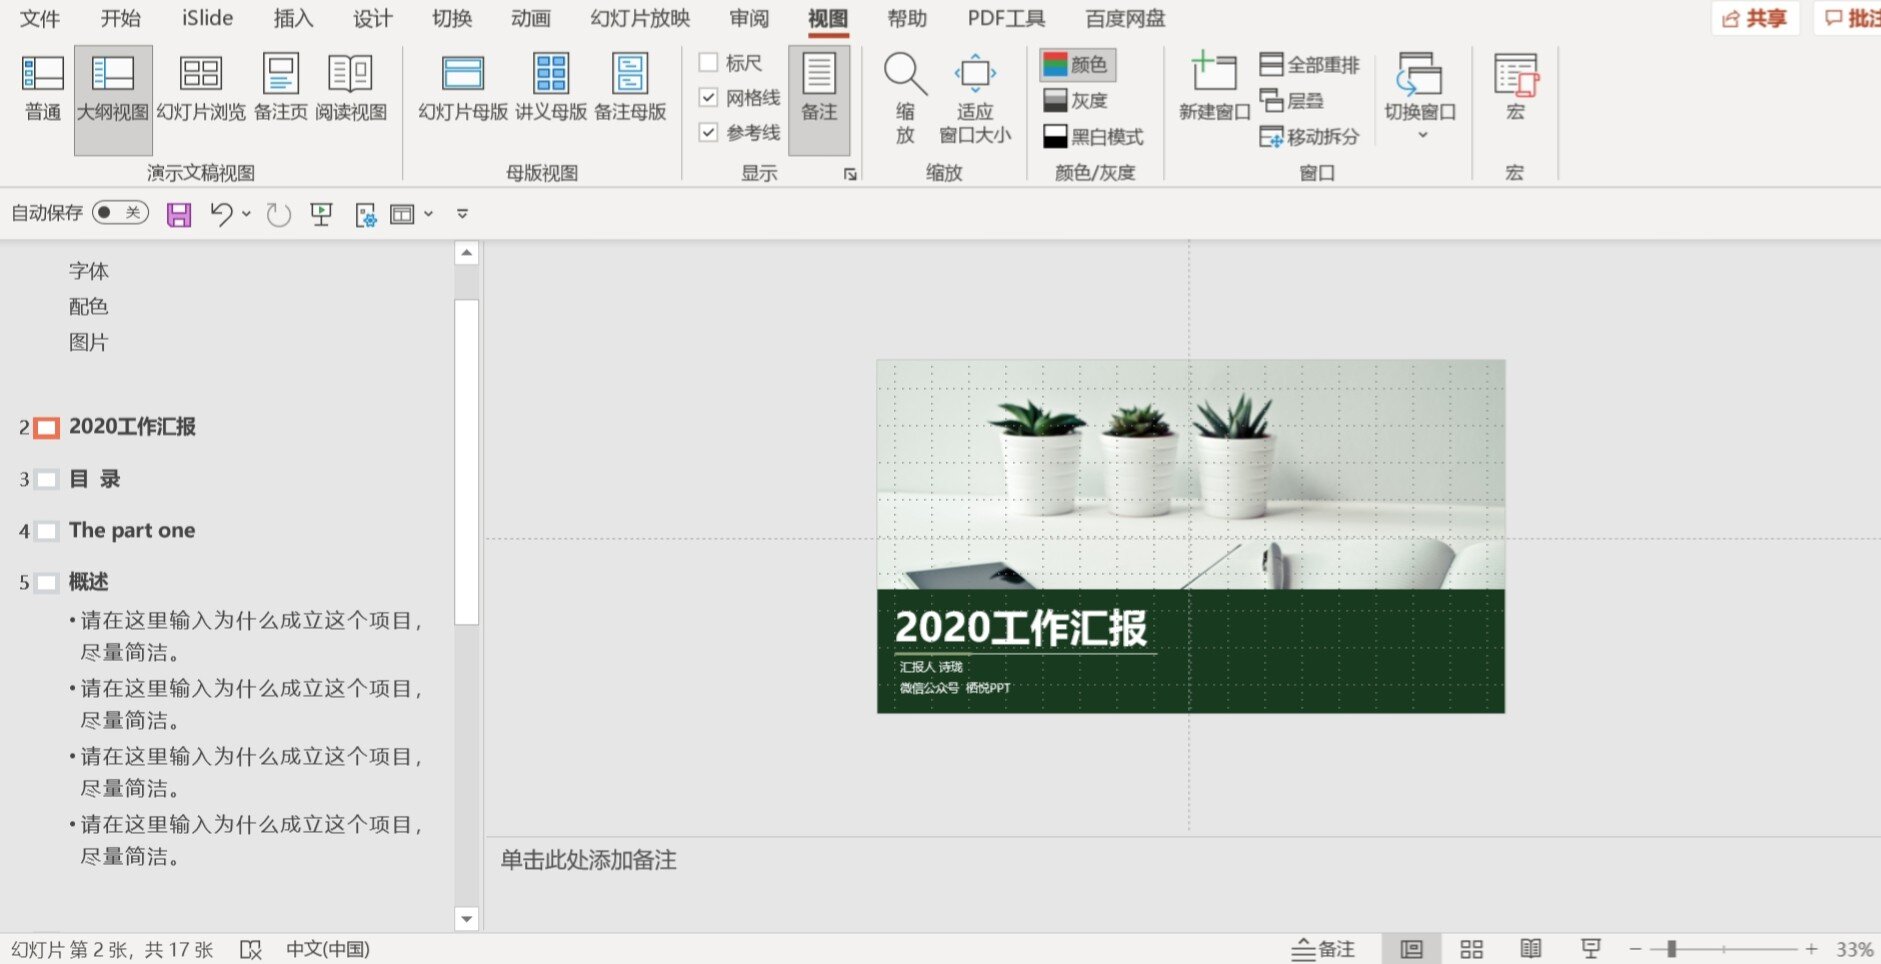Open Show group dialog launcher
The width and height of the screenshot is (1881, 964).
[x=850, y=174]
